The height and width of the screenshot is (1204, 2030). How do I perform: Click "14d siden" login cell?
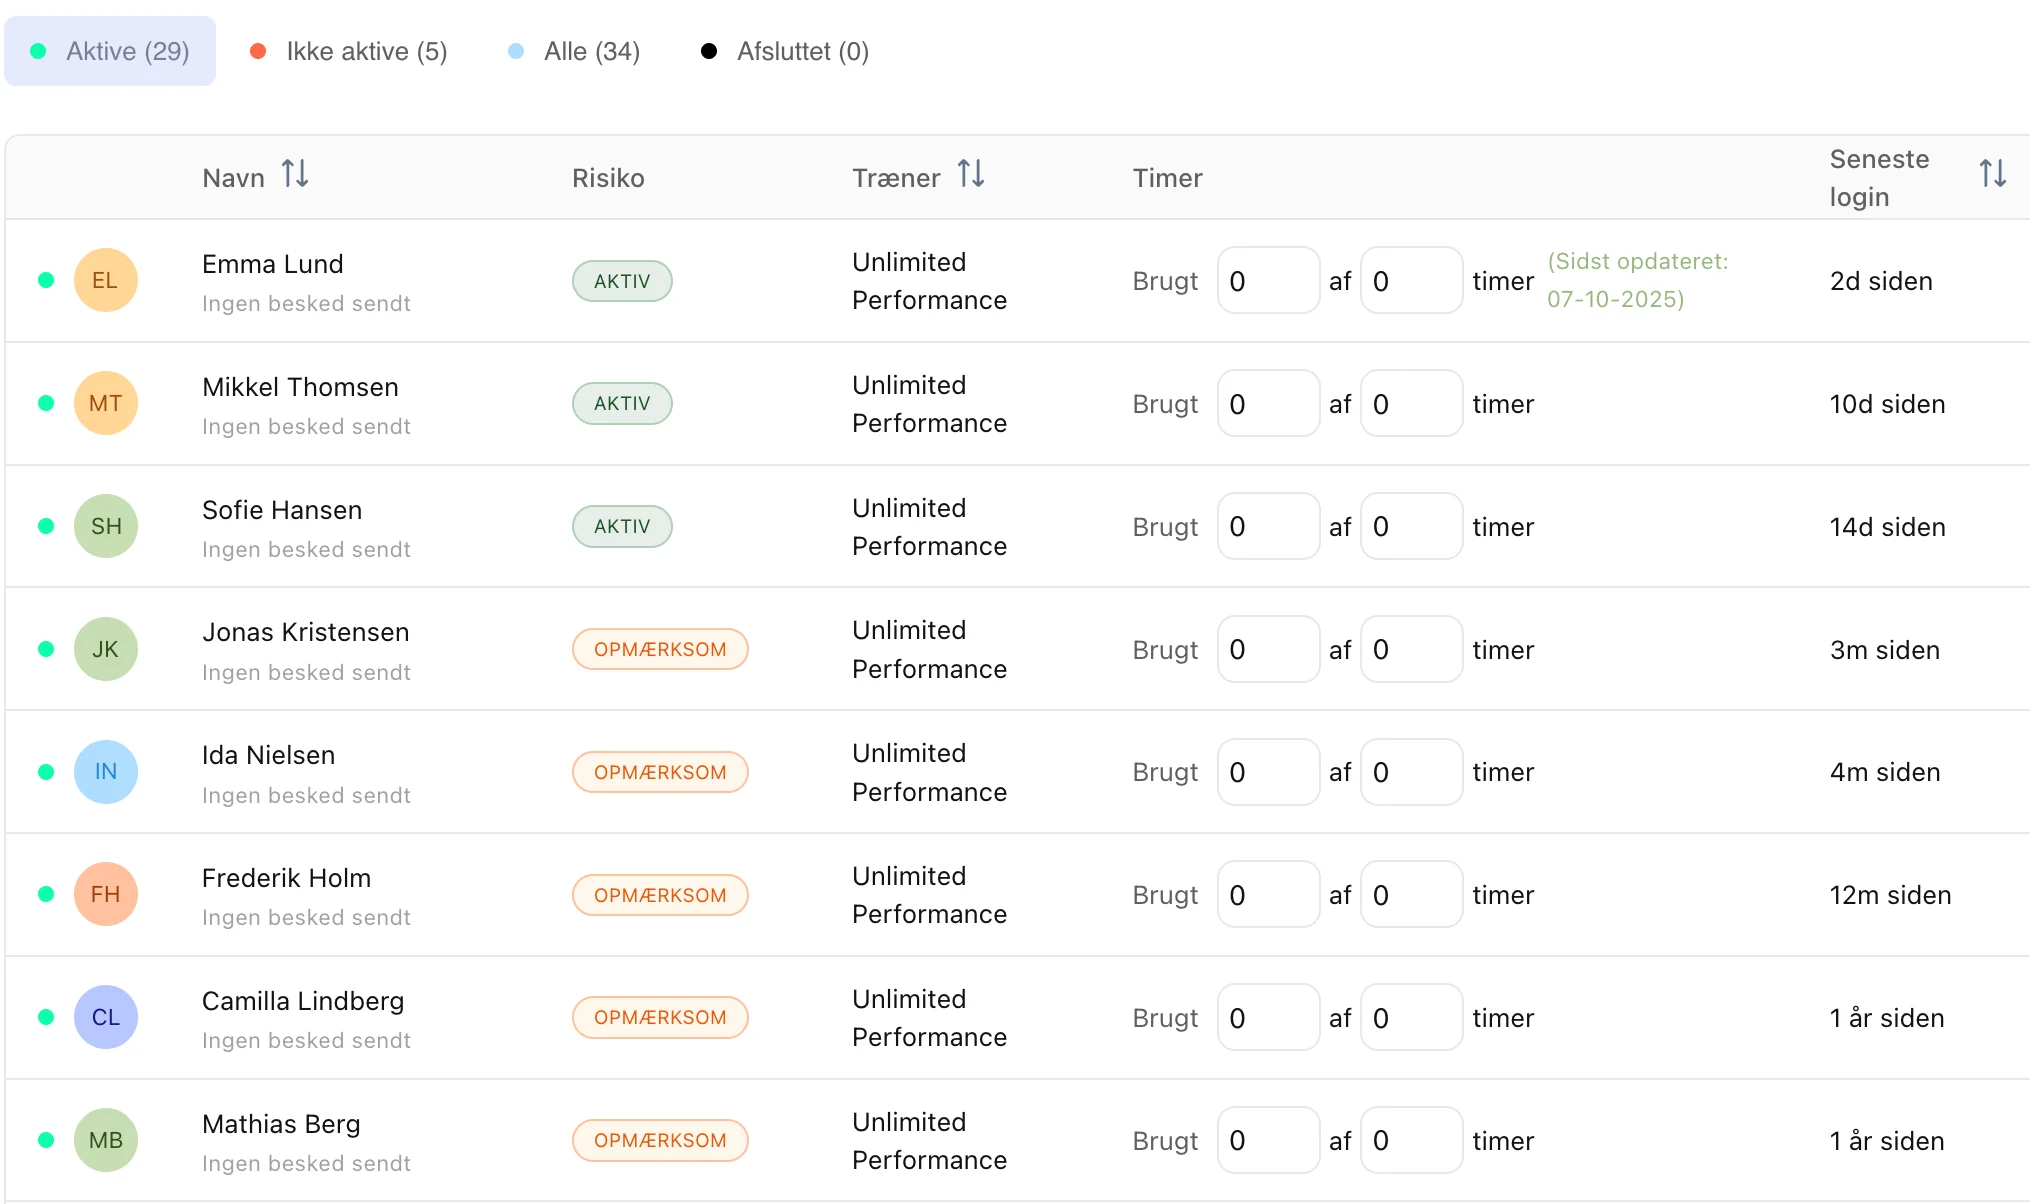point(1887,527)
